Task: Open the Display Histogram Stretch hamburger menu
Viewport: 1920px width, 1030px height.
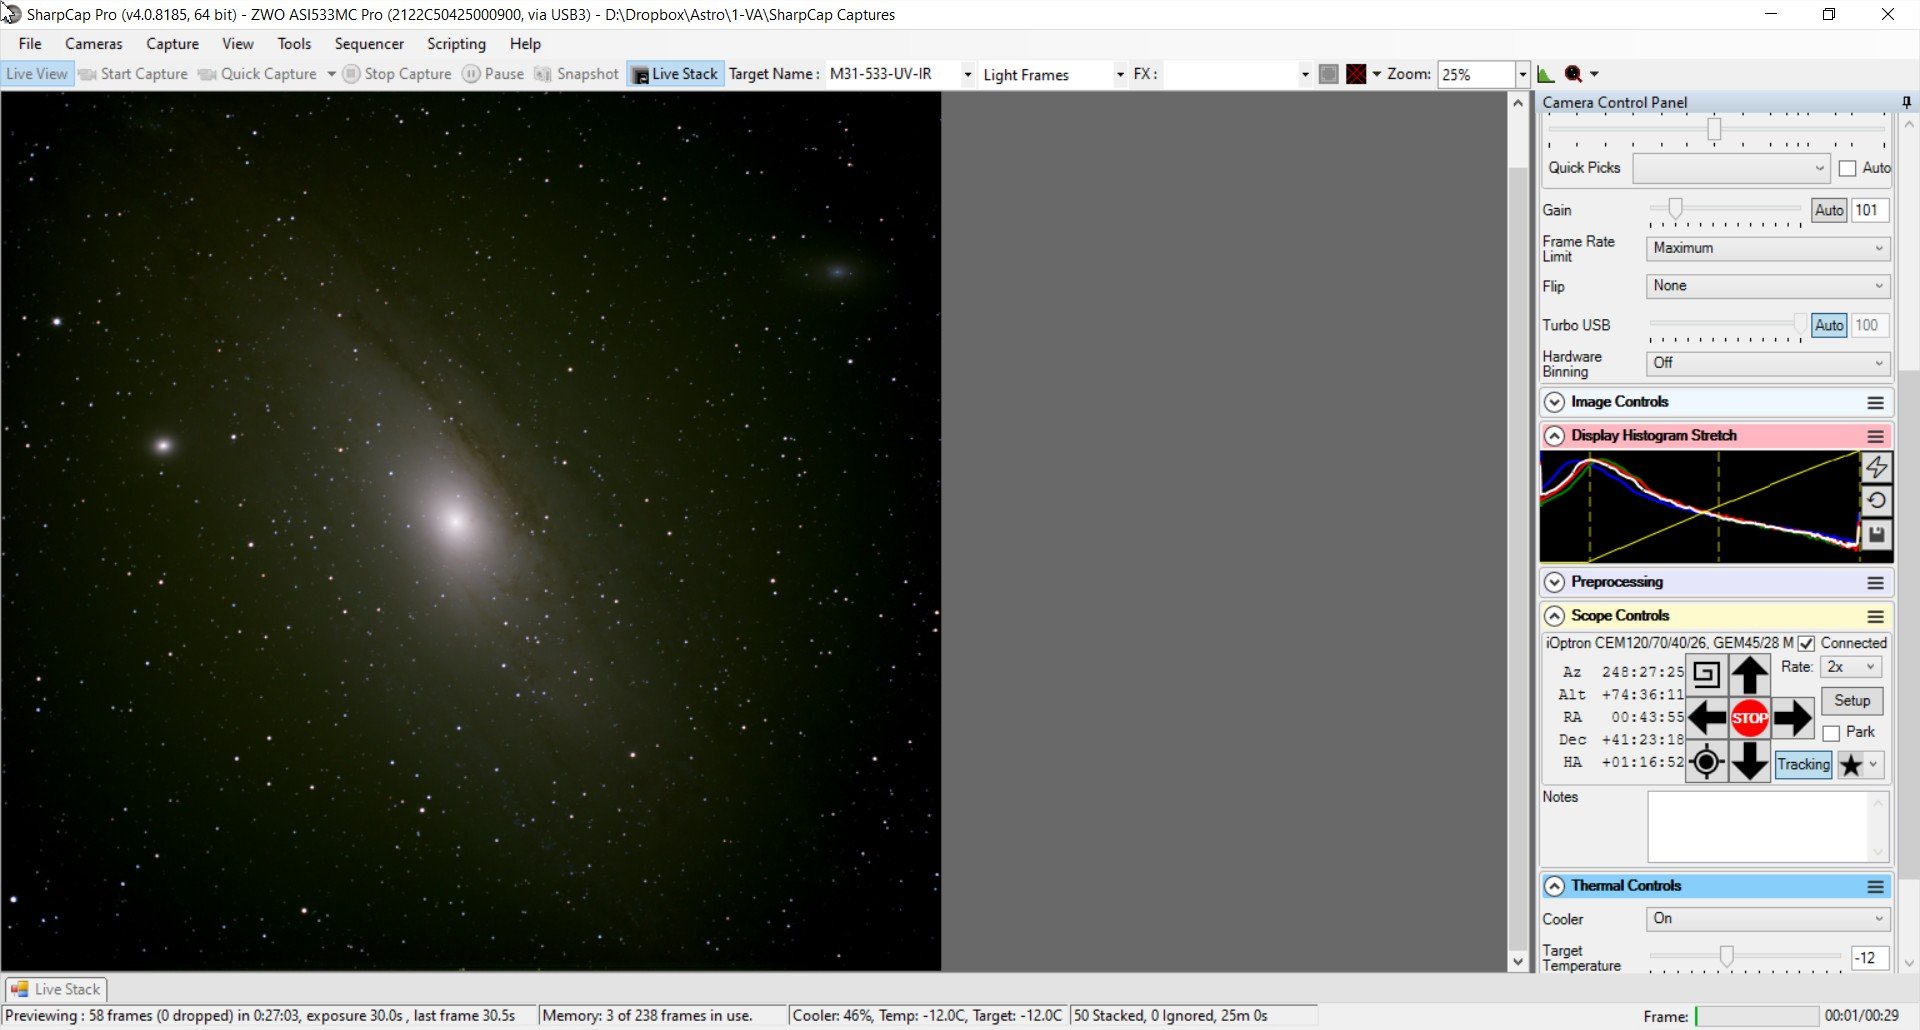Action: click(x=1875, y=436)
